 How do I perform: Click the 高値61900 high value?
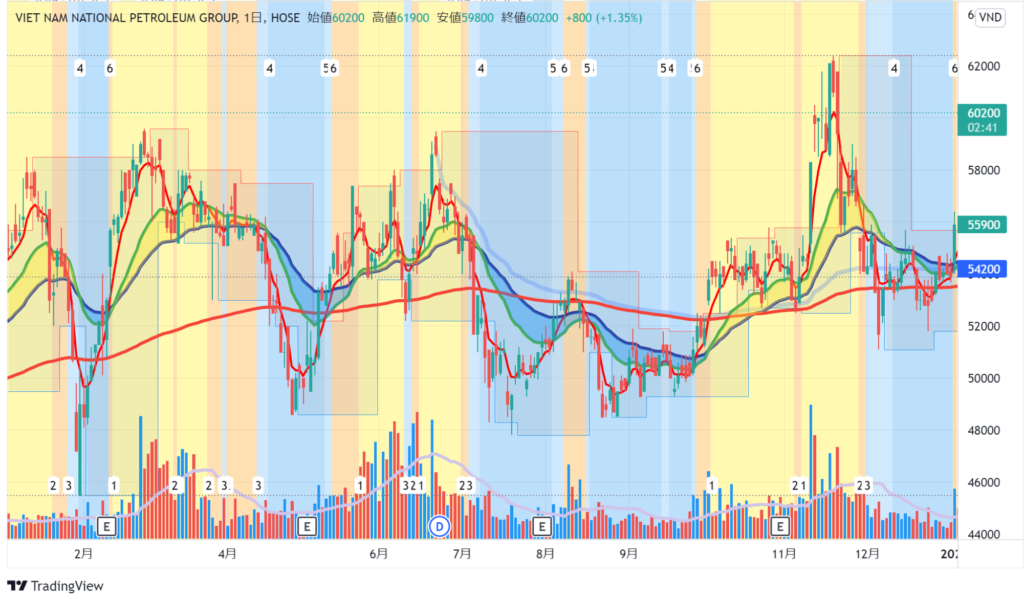click(400, 18)
